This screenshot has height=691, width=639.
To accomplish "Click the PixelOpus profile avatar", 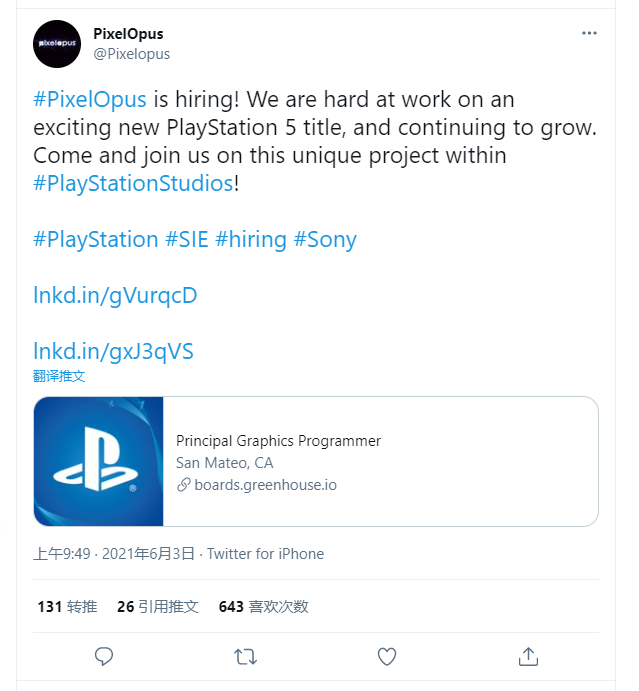I will pyautogui.click(x=57, y=44).
